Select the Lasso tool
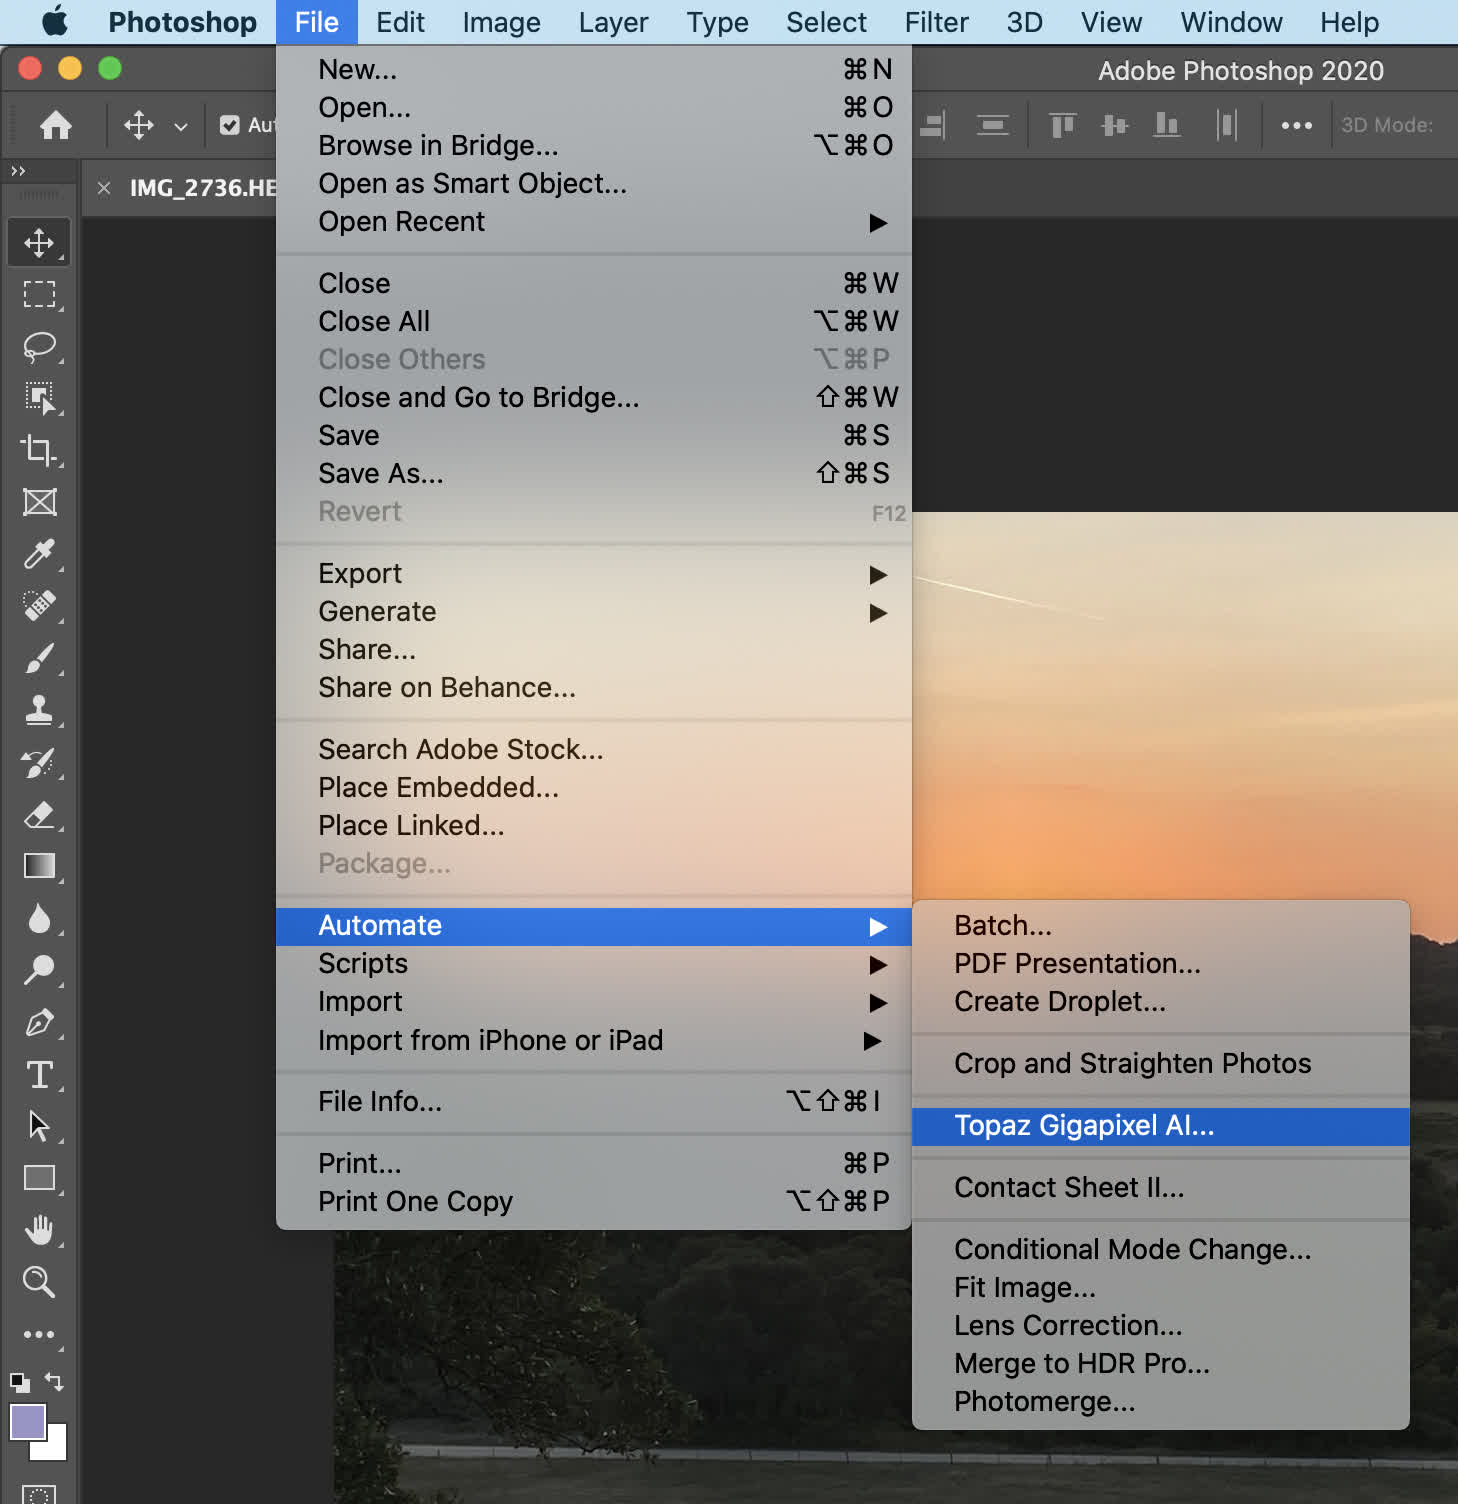Image resolution: width=1458 pixels, height=1504 pixels. click(39, 346)
